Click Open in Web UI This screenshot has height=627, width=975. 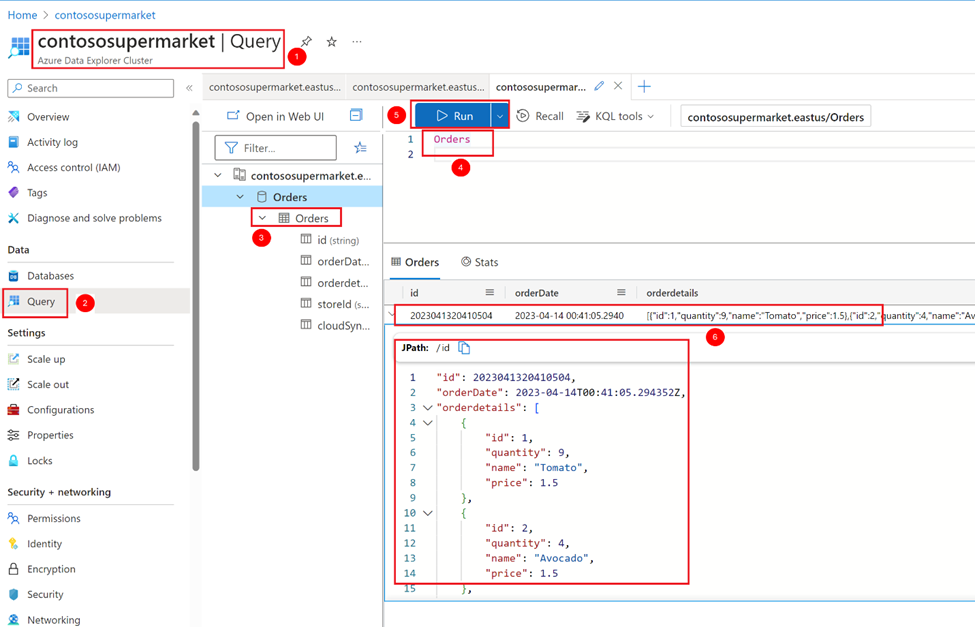click(275, 116)
